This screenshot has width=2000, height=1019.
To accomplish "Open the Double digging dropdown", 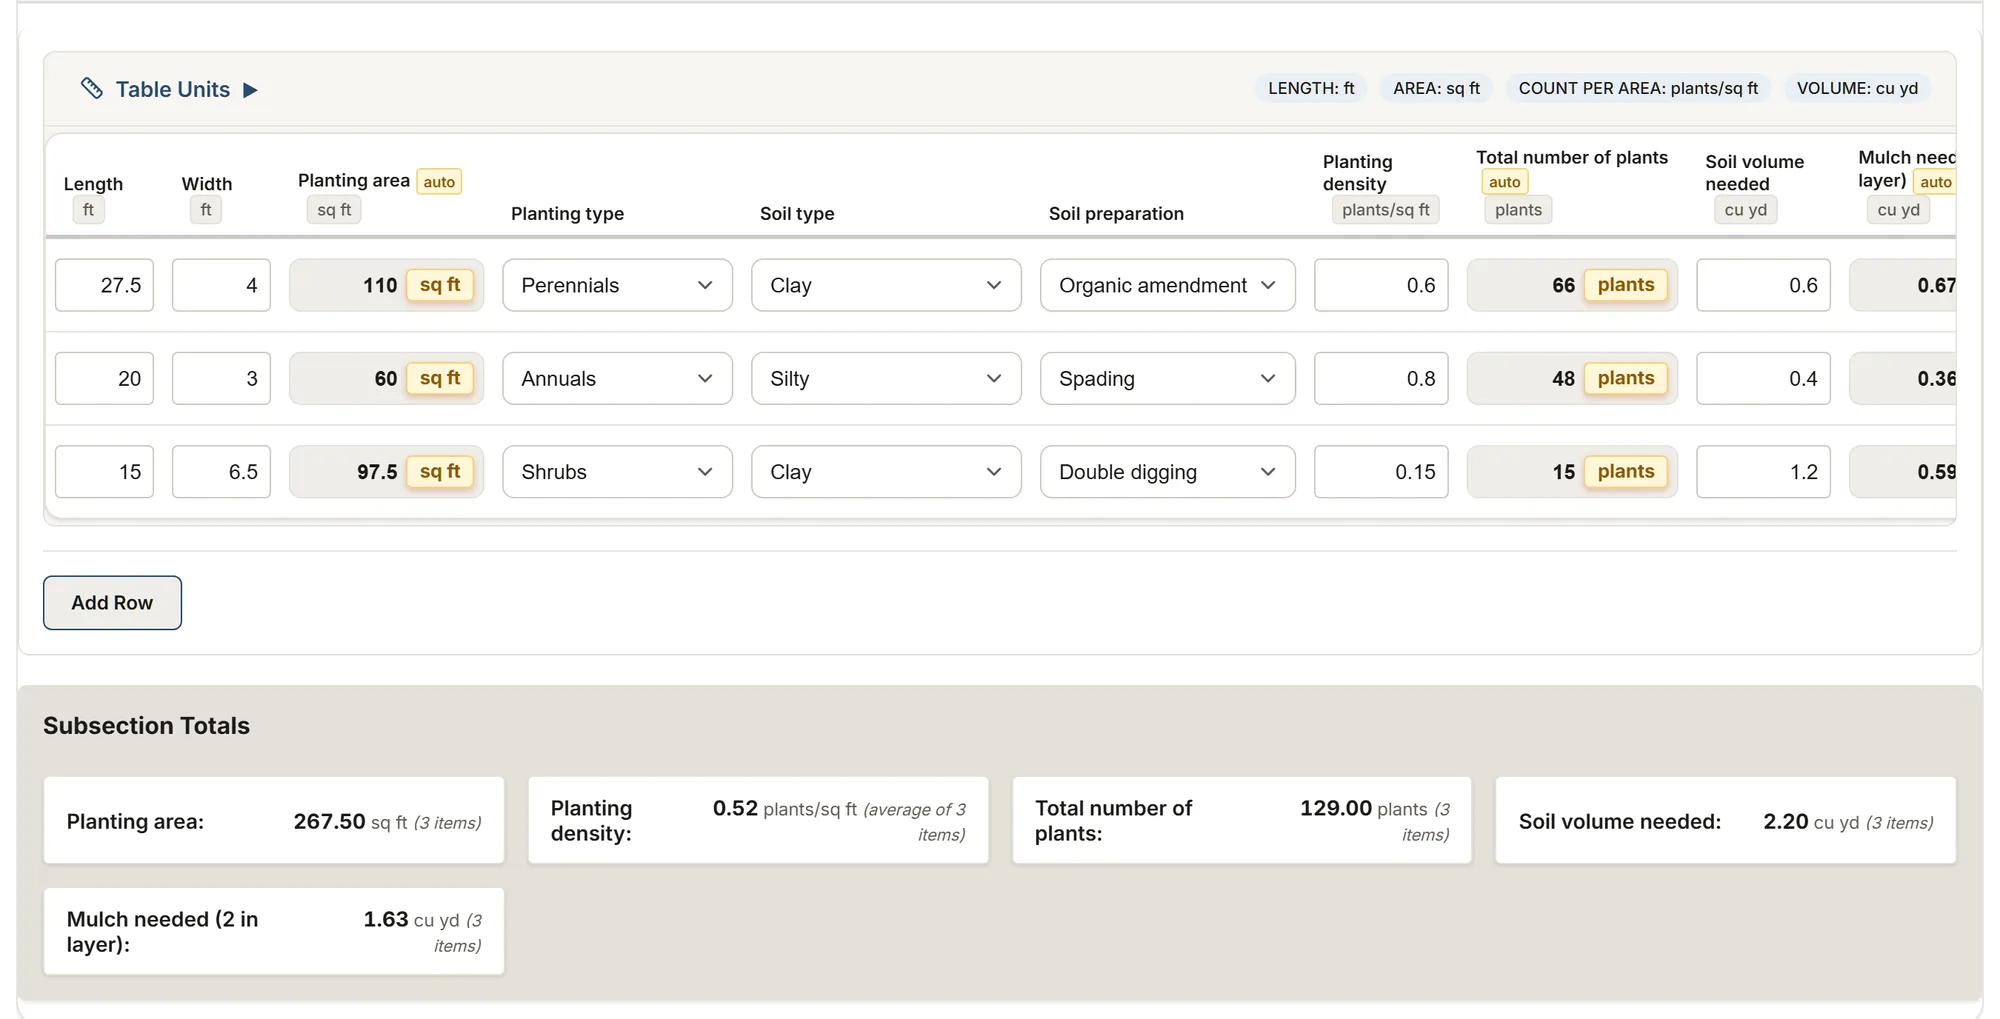I will coord(1167,471).
